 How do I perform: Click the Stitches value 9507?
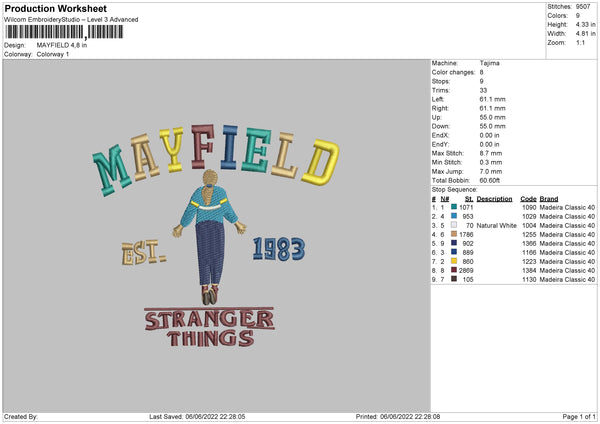[583, 7]
